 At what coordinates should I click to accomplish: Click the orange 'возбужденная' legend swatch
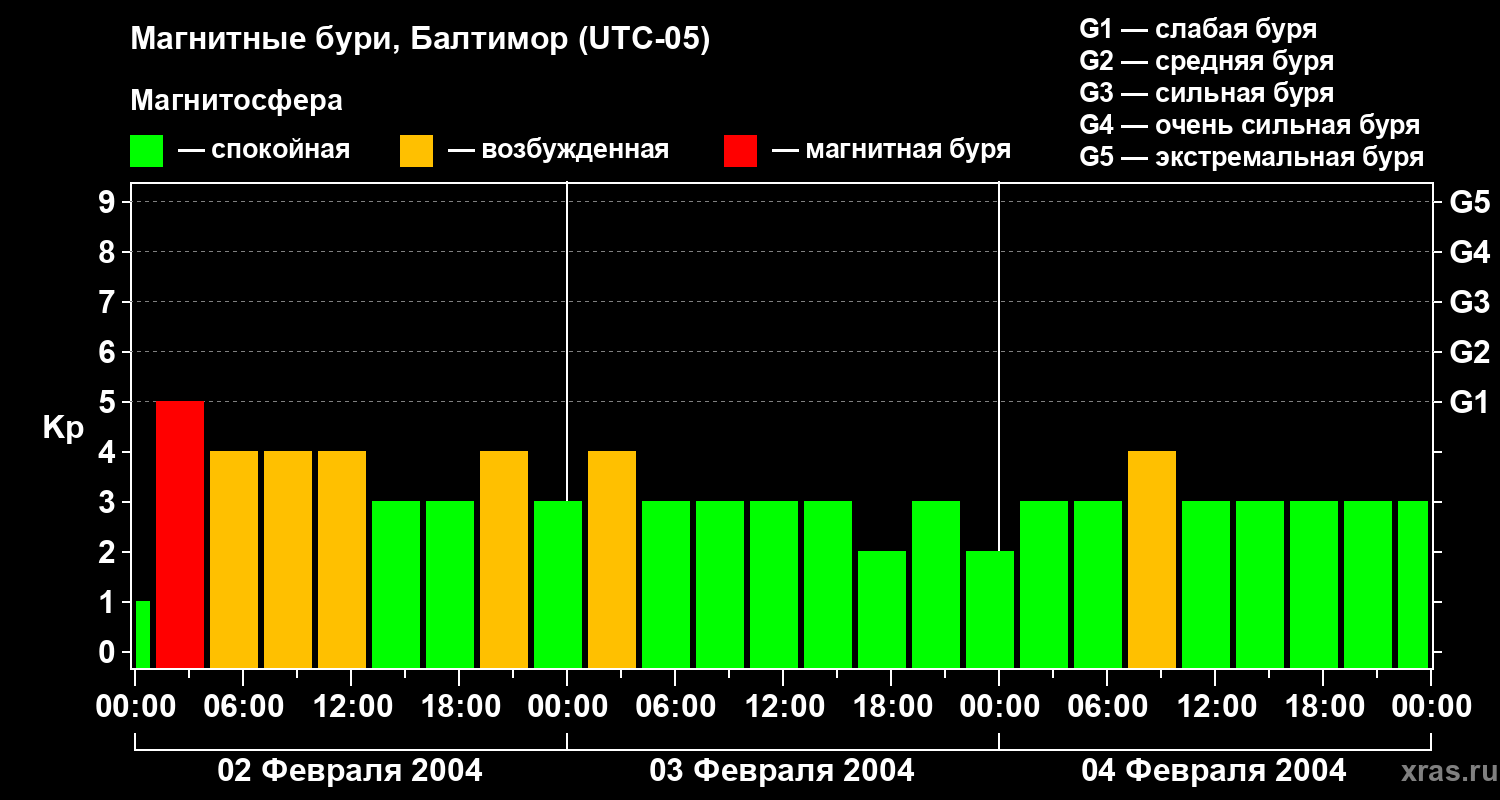(416, 151)
